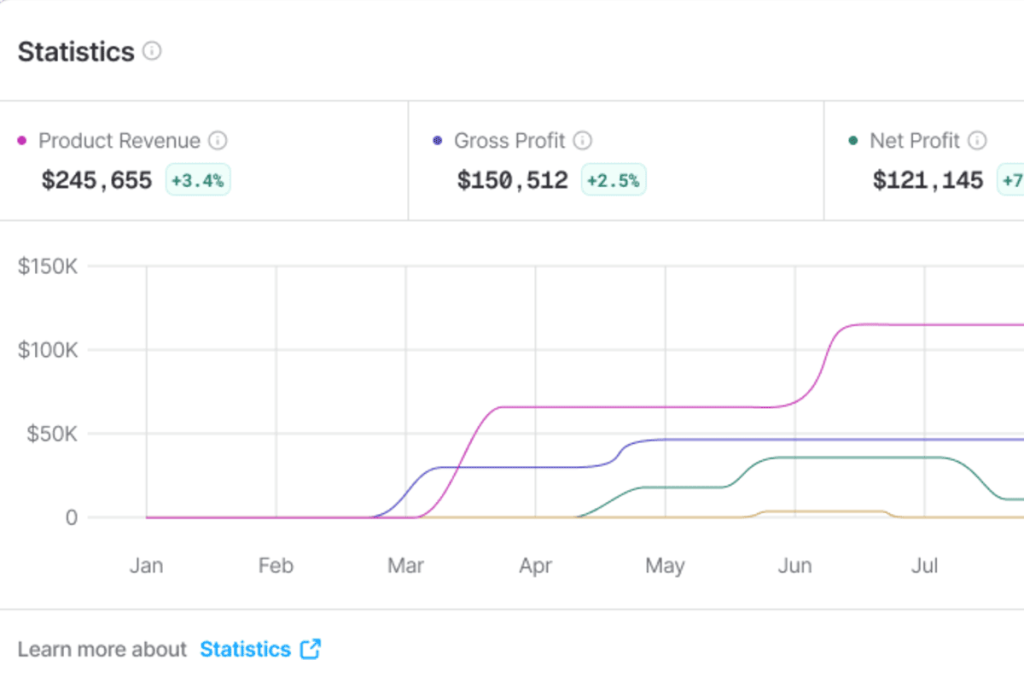Open the Statistics learn more link

245,649
